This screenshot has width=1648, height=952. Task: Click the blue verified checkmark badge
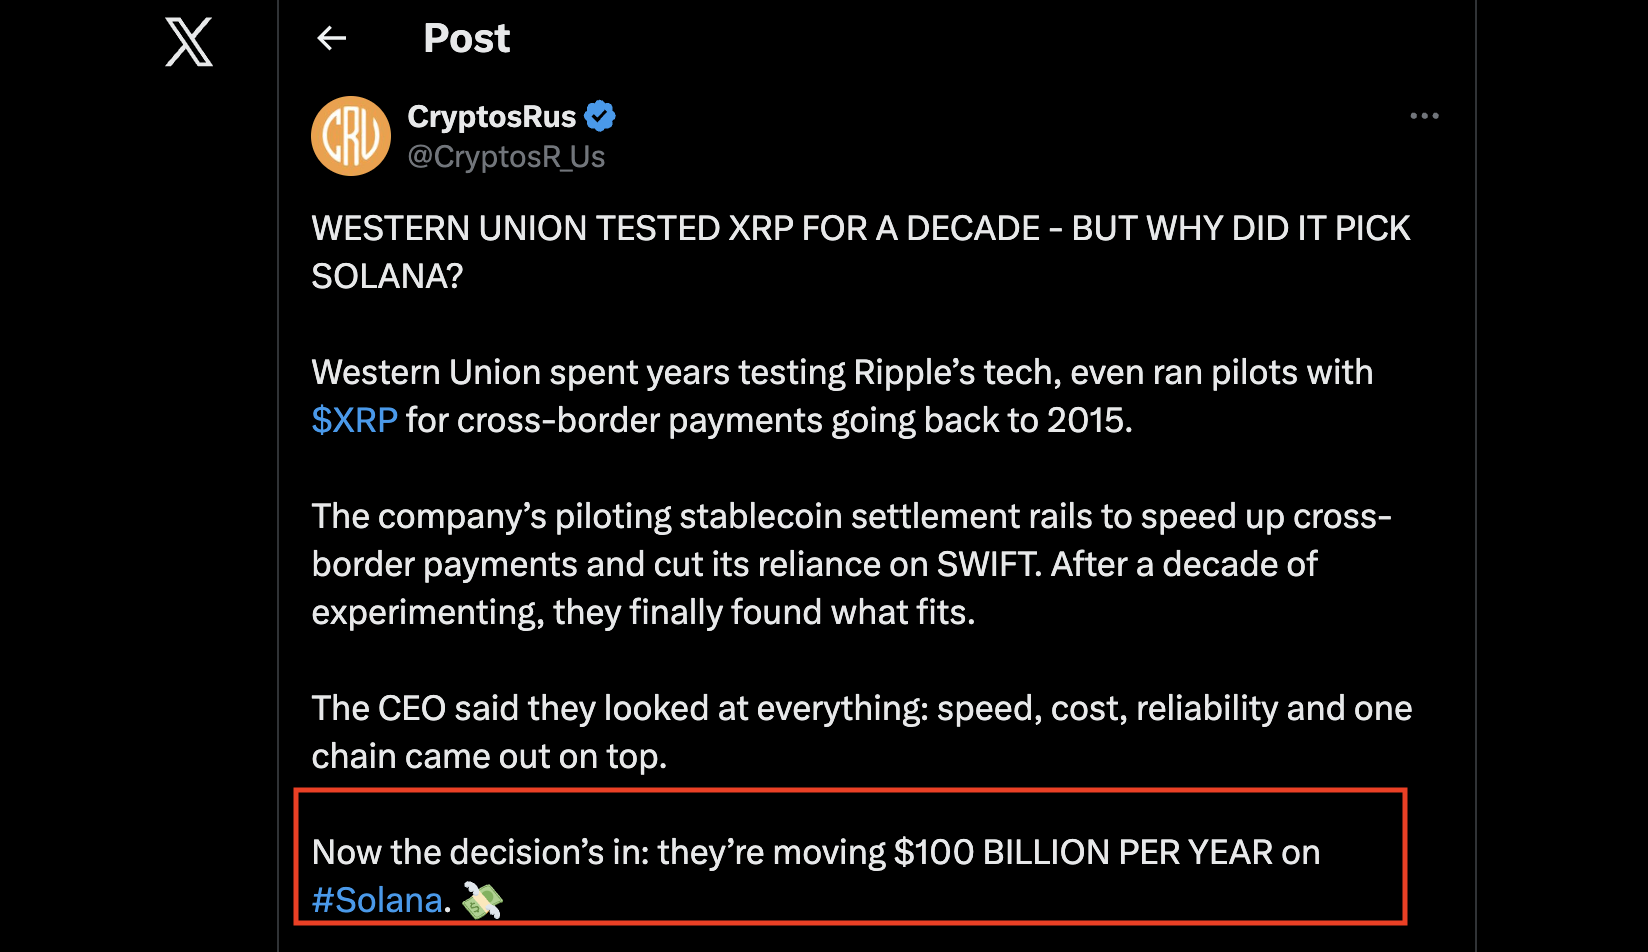coord(600,117)
